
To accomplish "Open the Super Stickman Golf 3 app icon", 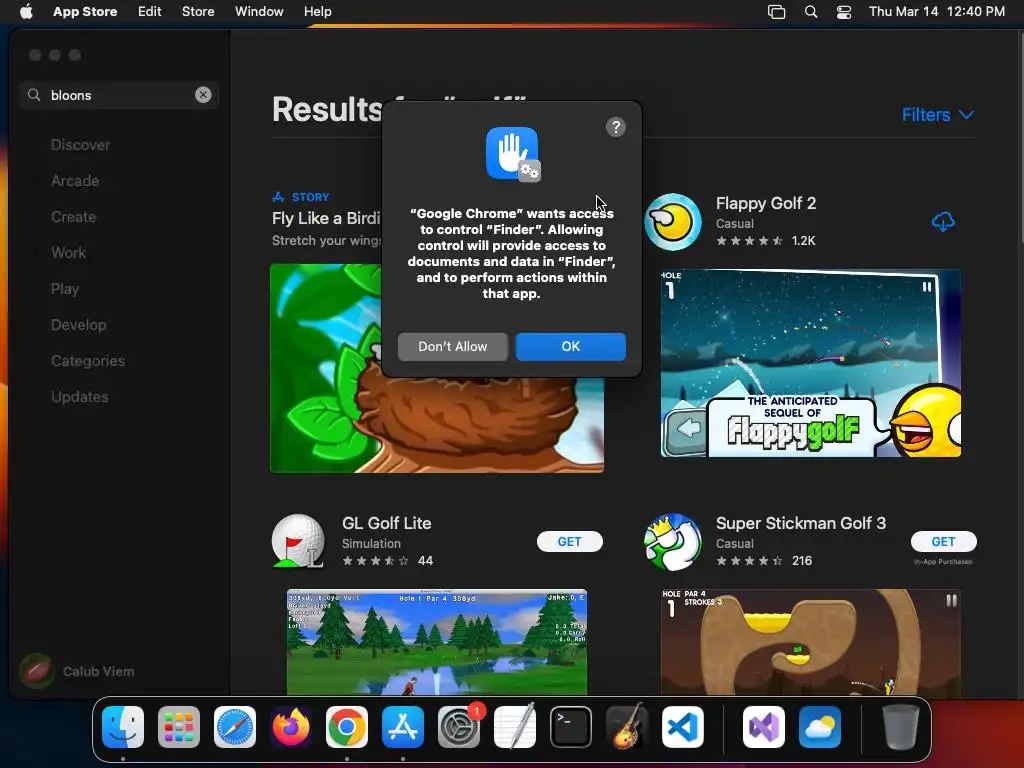I will [673, 542].
